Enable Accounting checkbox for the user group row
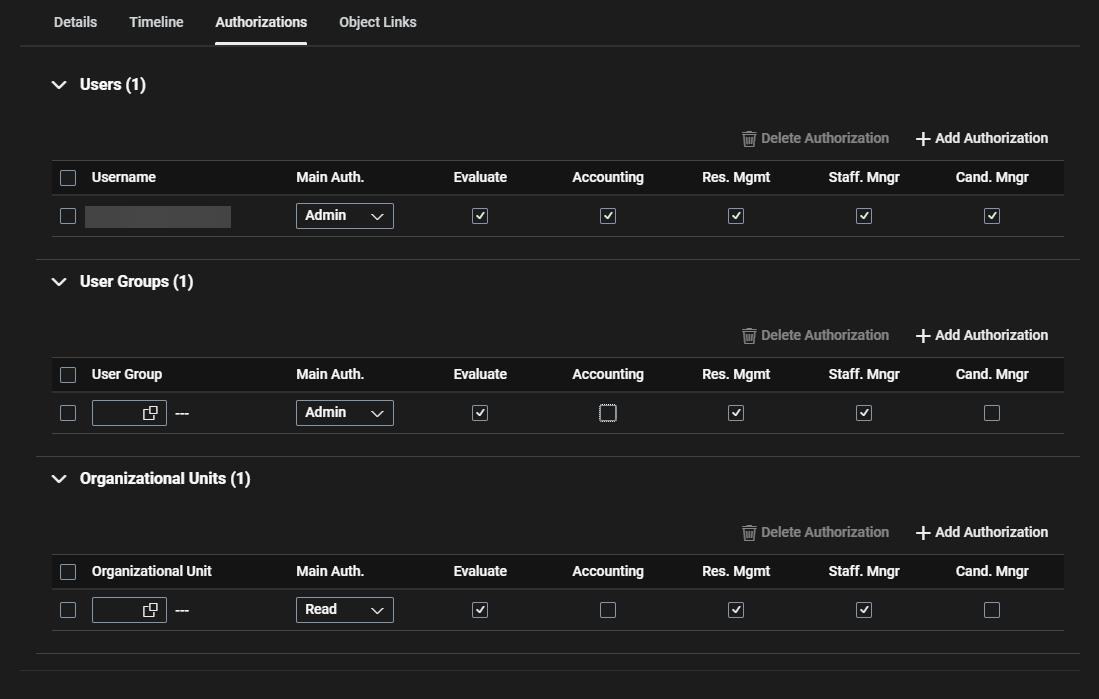This screenshot has width=1099, height=699. 608,413
